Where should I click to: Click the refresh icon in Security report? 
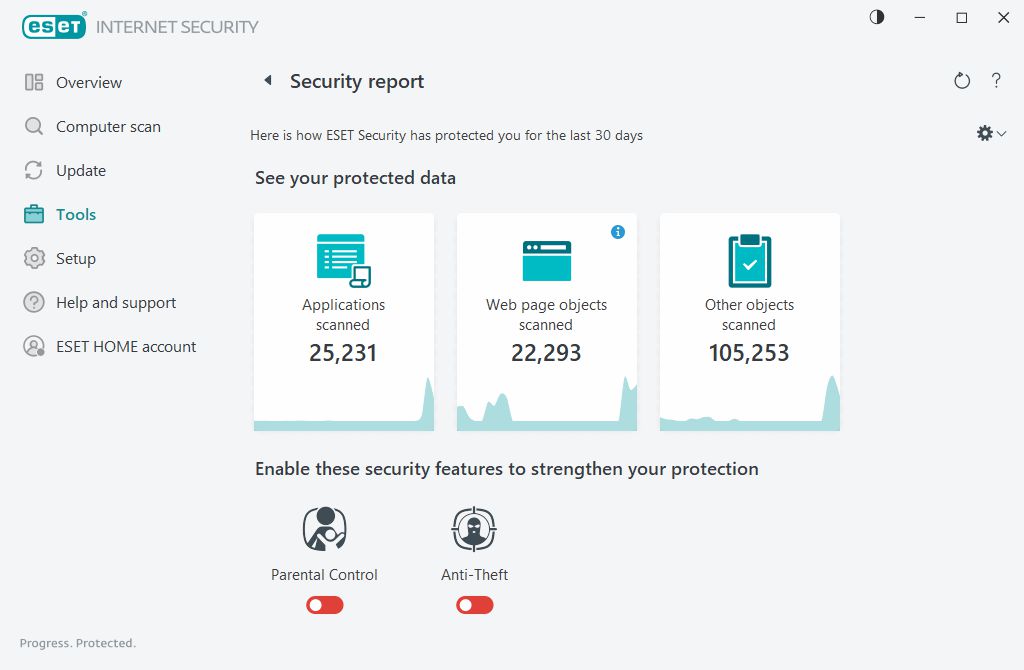[962, 81]
